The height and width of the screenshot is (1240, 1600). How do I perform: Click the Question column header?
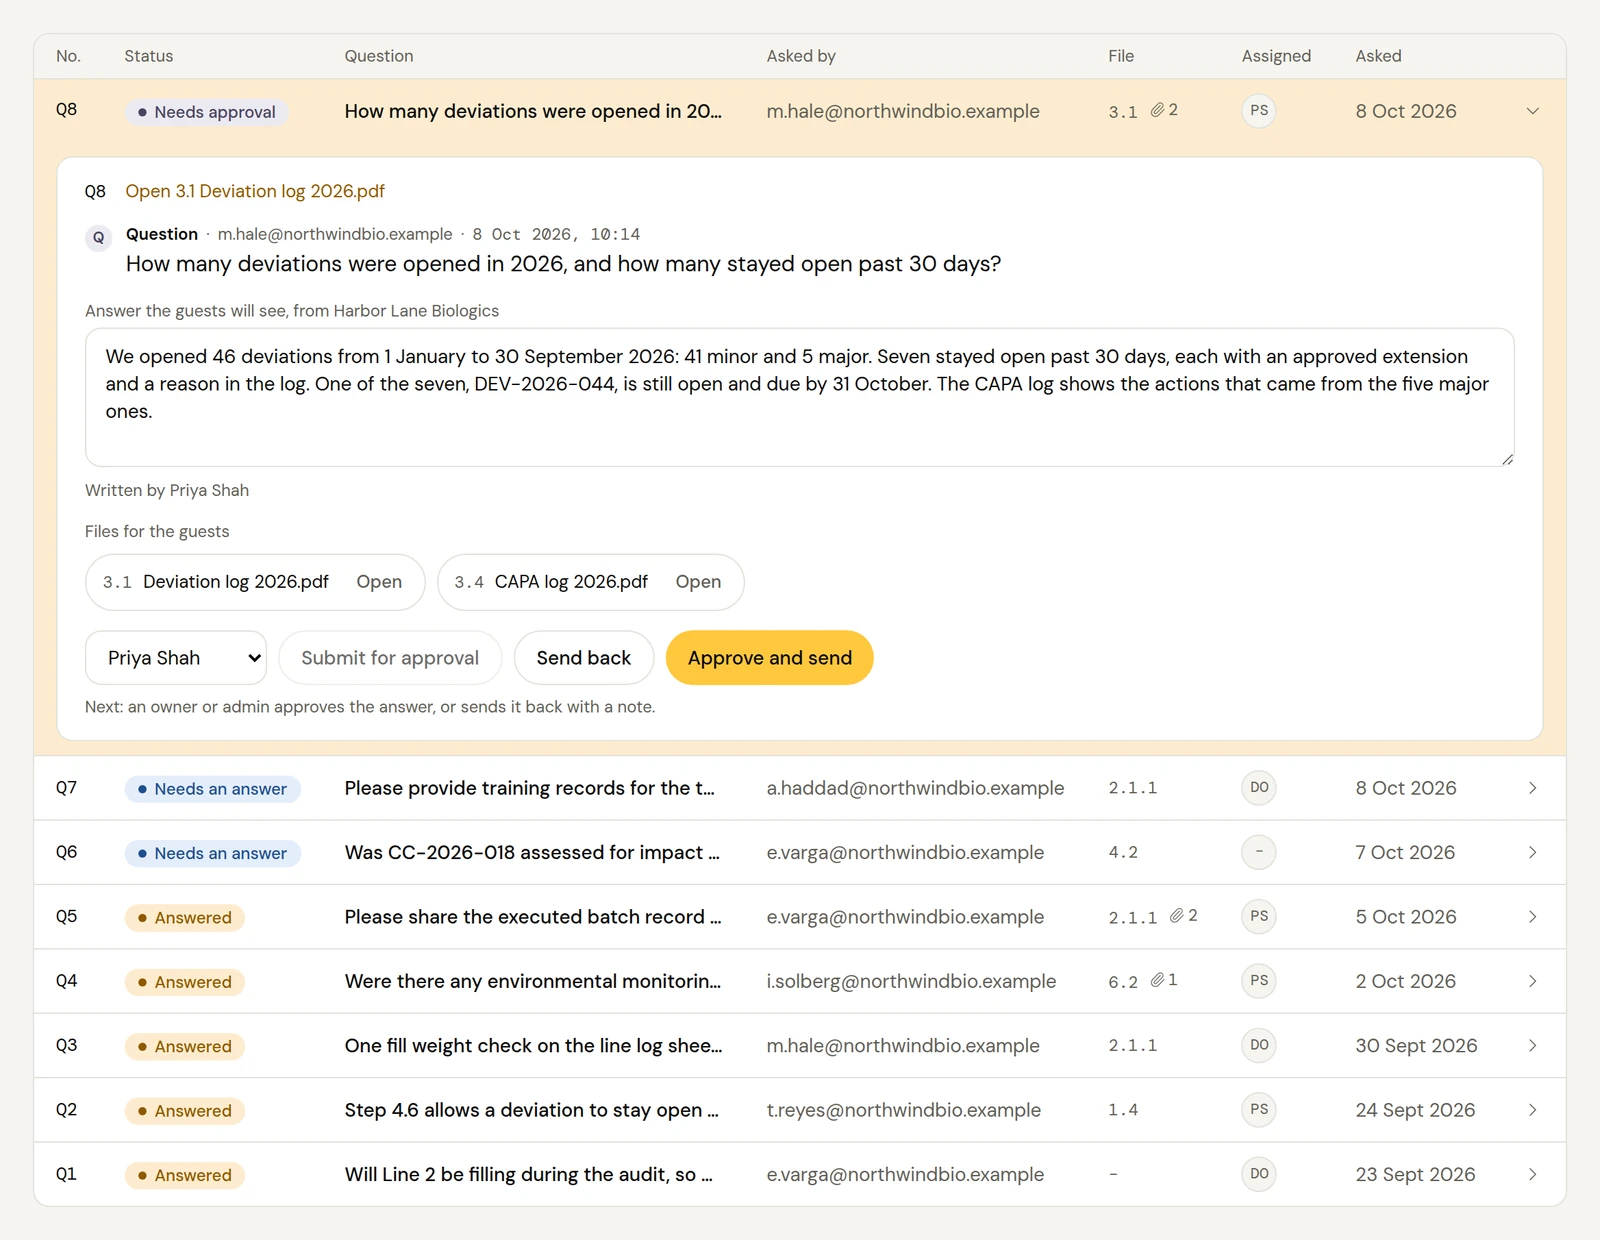click(379, 56)
